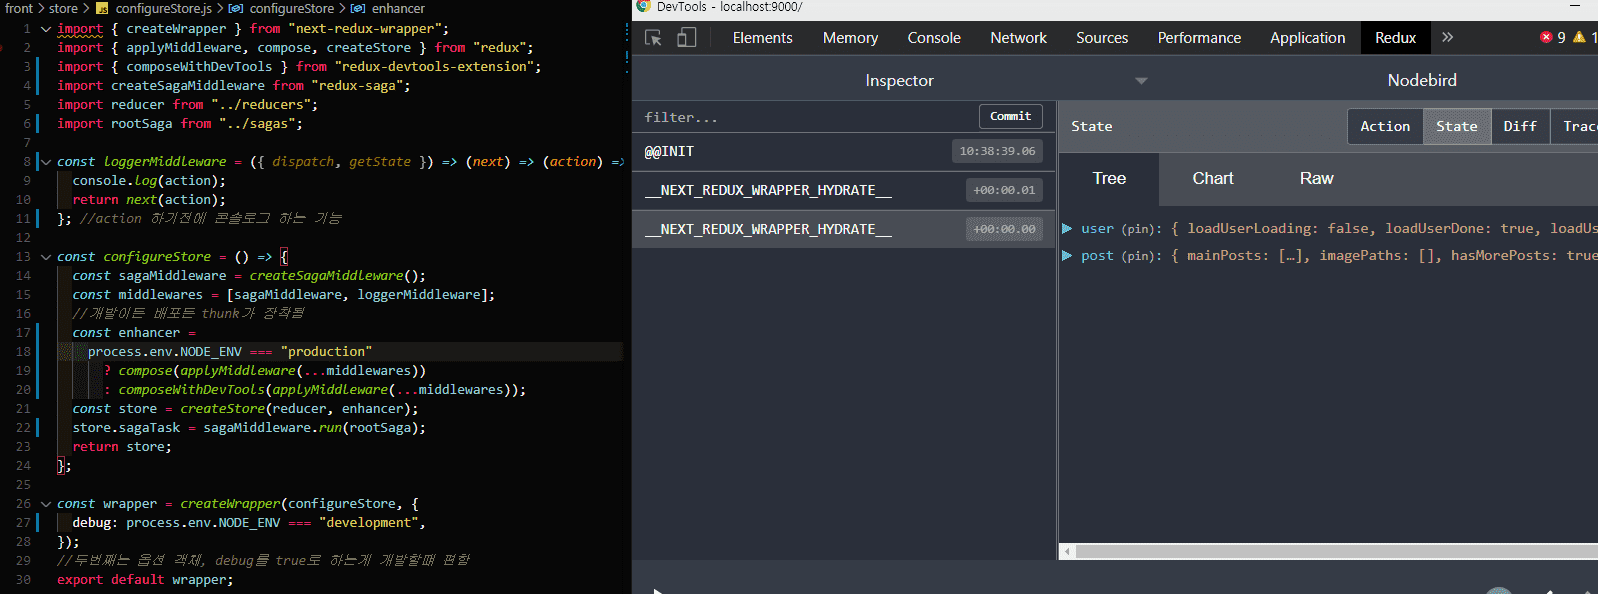The width and height of the screenshot is (1598, 594).
Task: Show more DevTools tabs via double-chevron
Action: coord(1447,37)
